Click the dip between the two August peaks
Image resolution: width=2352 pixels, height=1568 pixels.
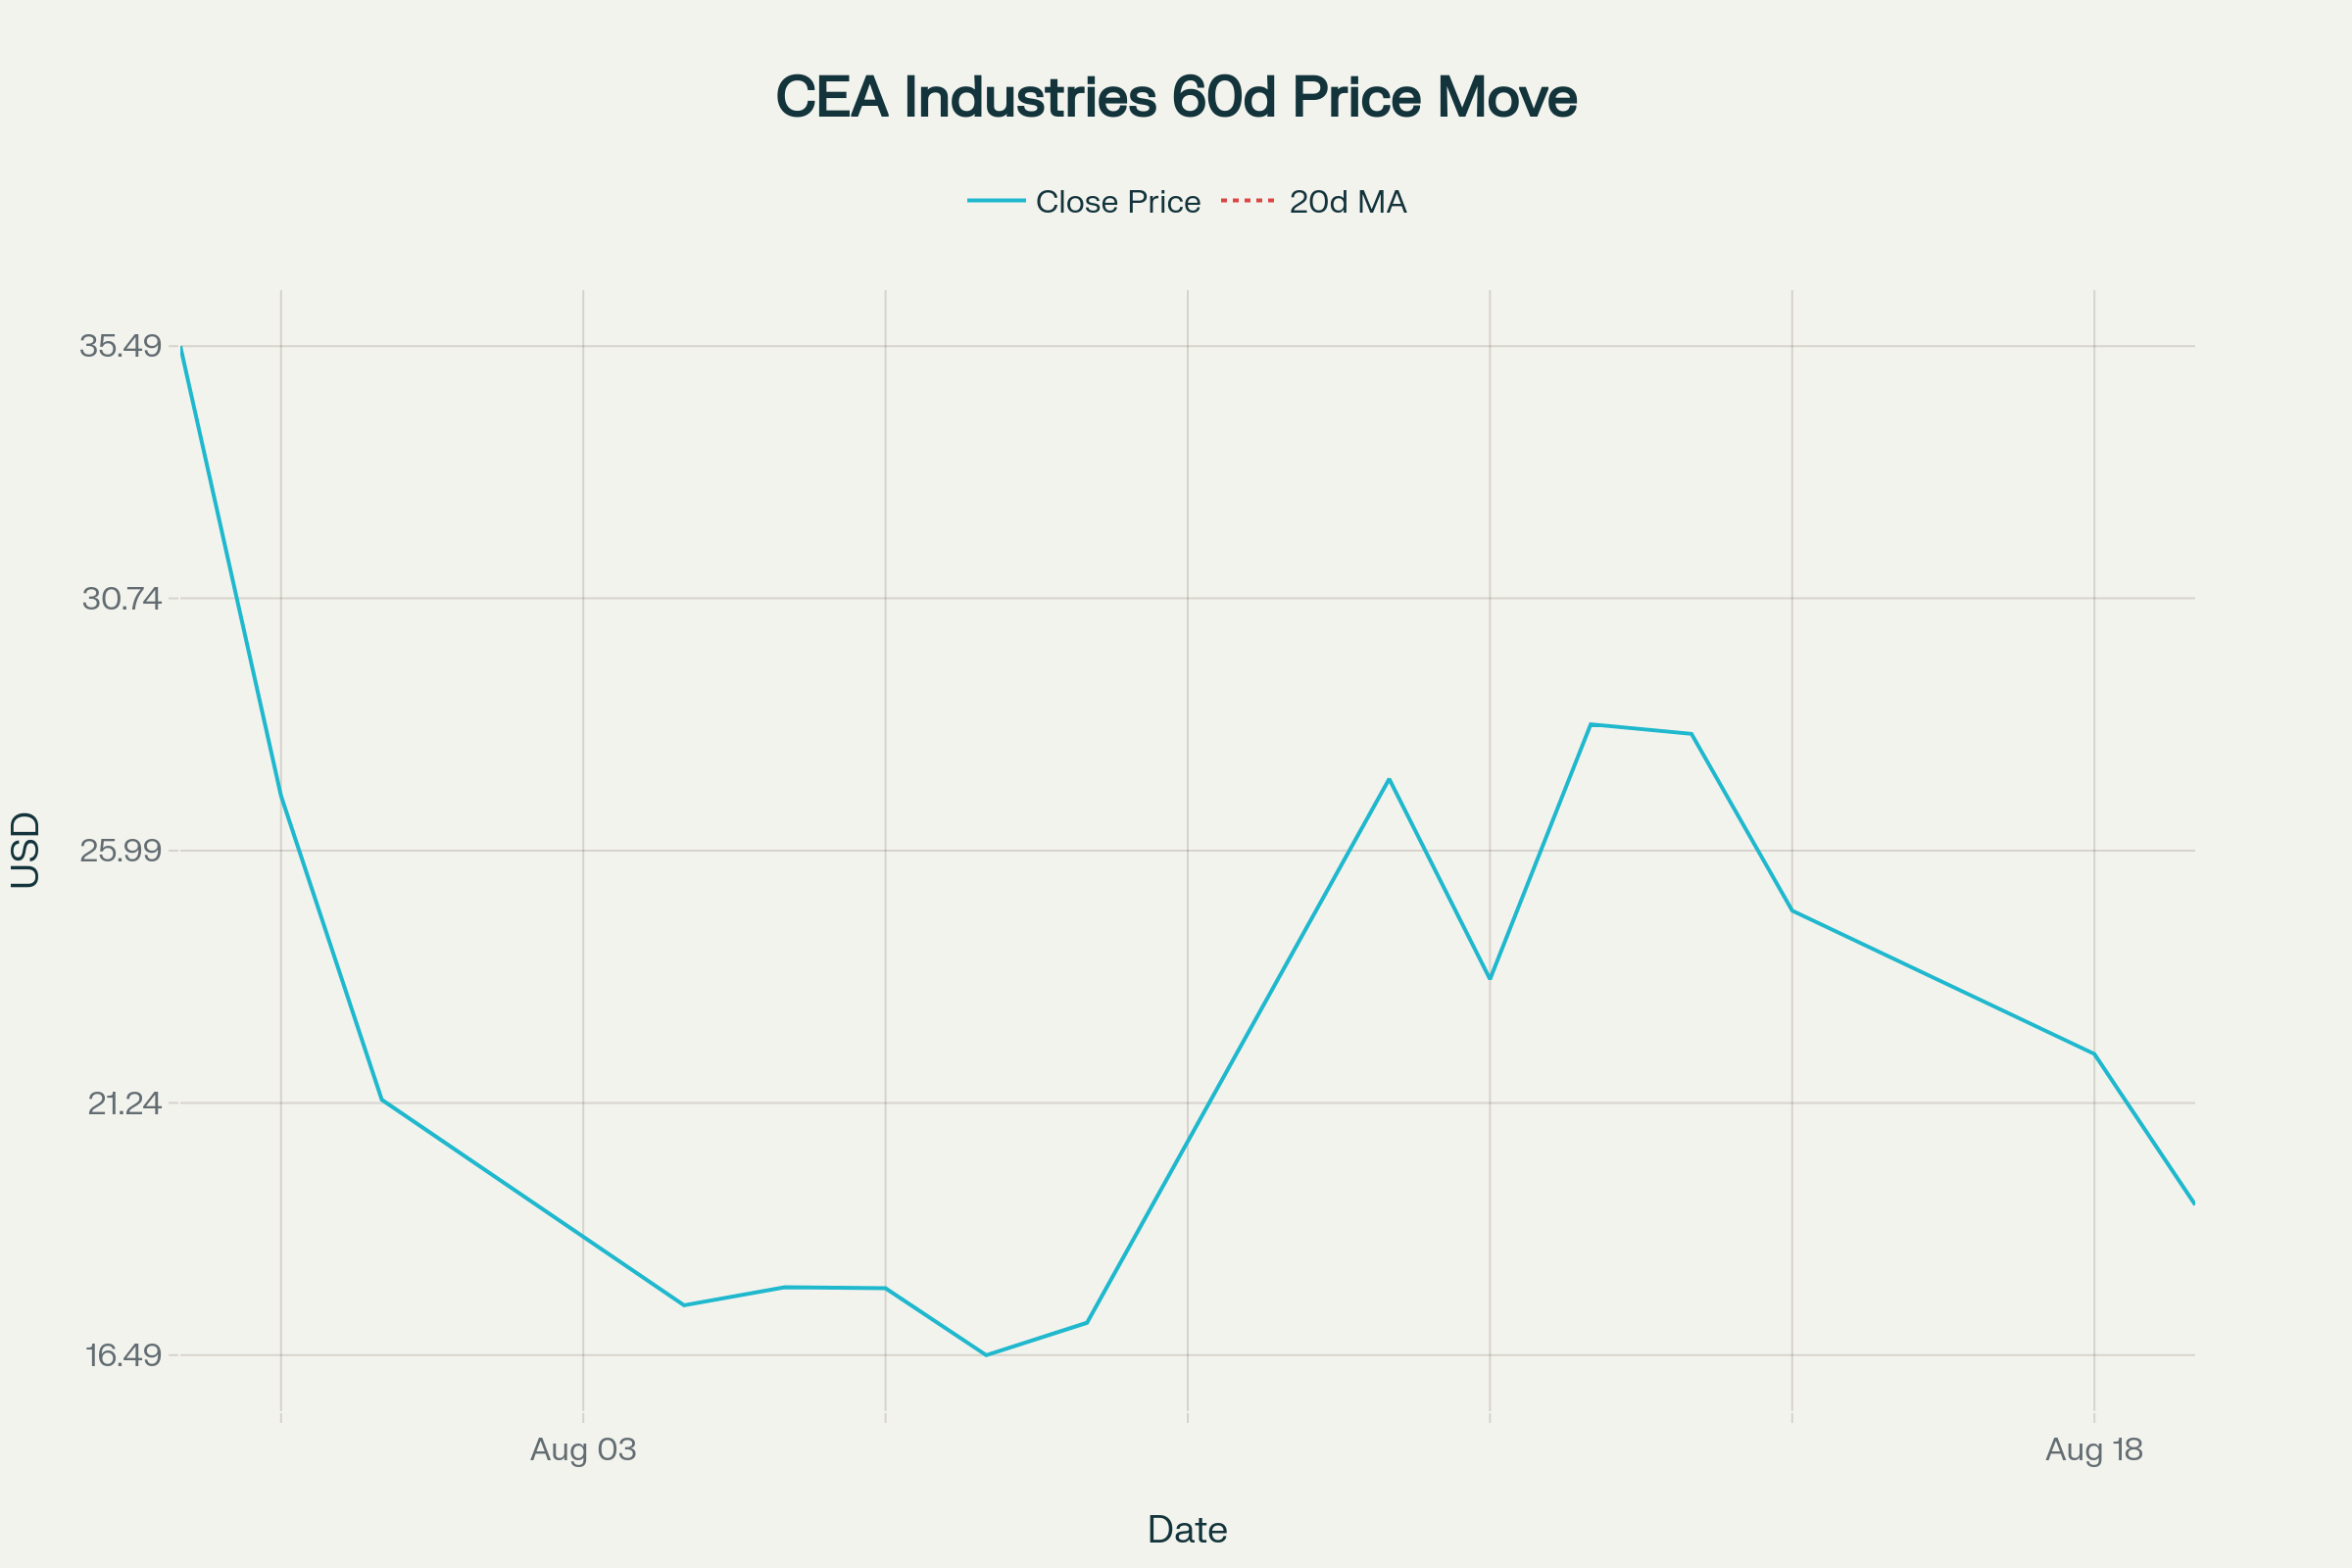click(1490, 978)
